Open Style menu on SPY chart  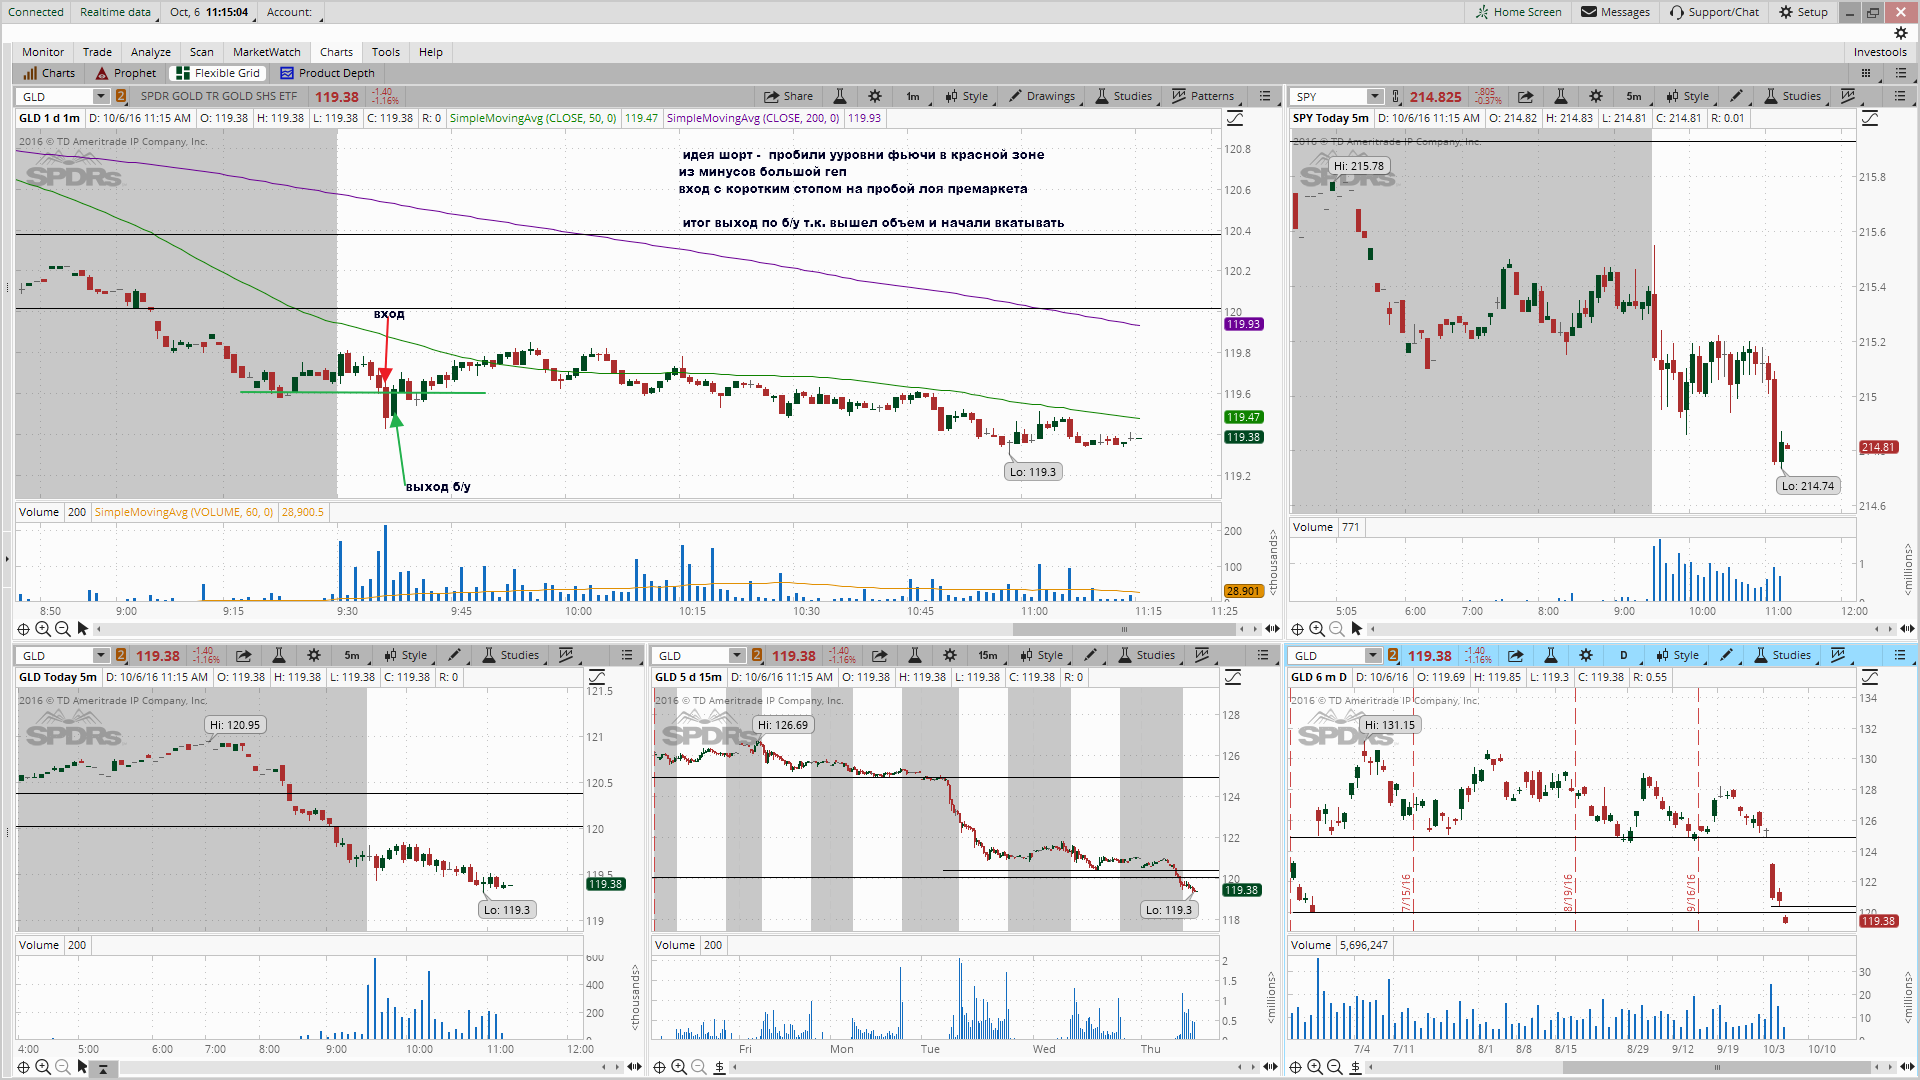tap(1688, 97)
